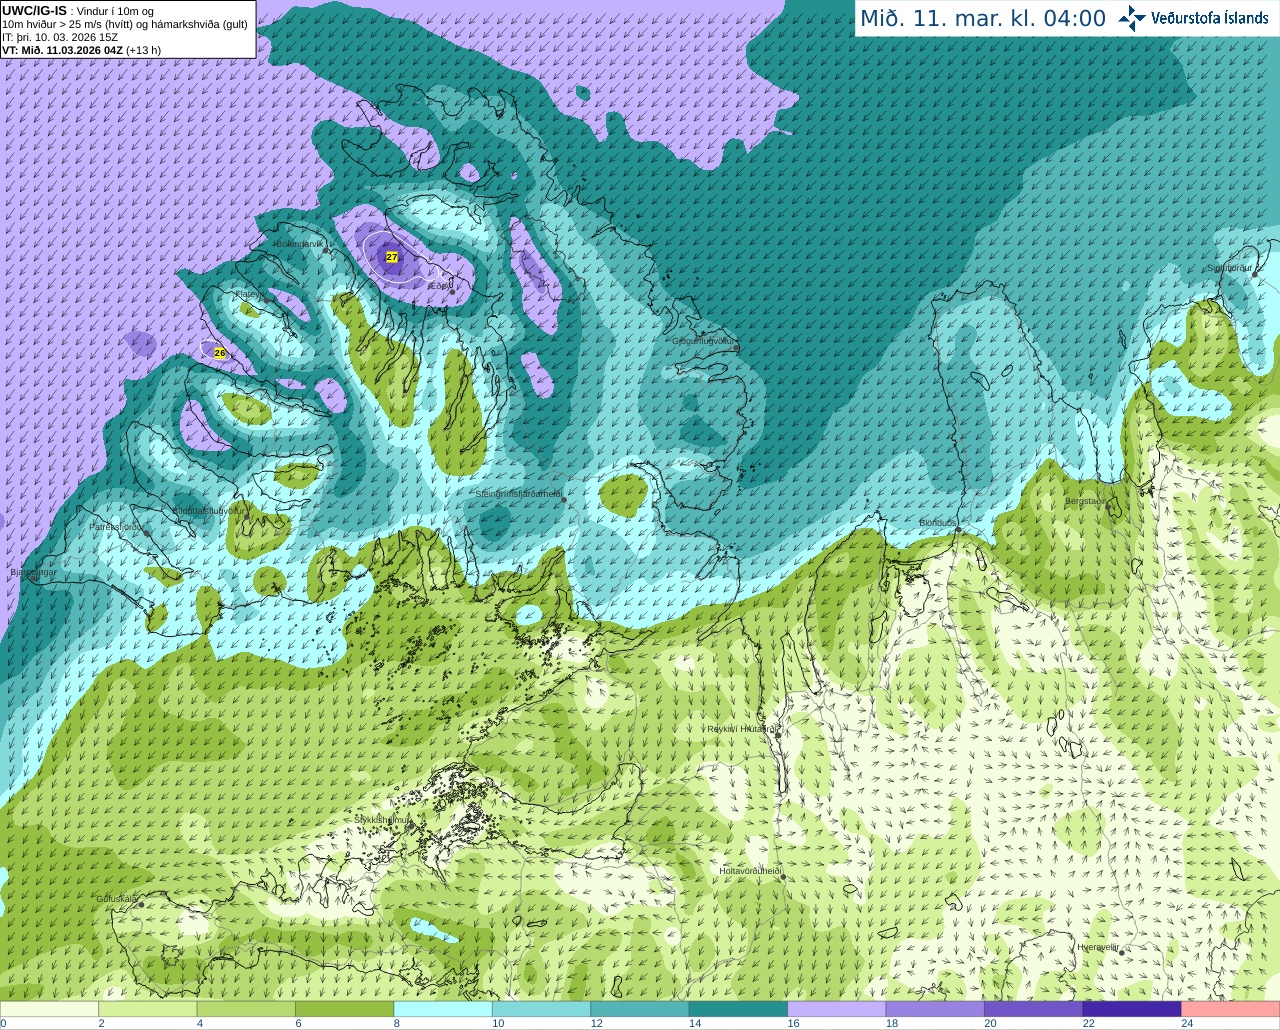
Task: Select the Patreksfjörður station label
Action: coord(116,526)
